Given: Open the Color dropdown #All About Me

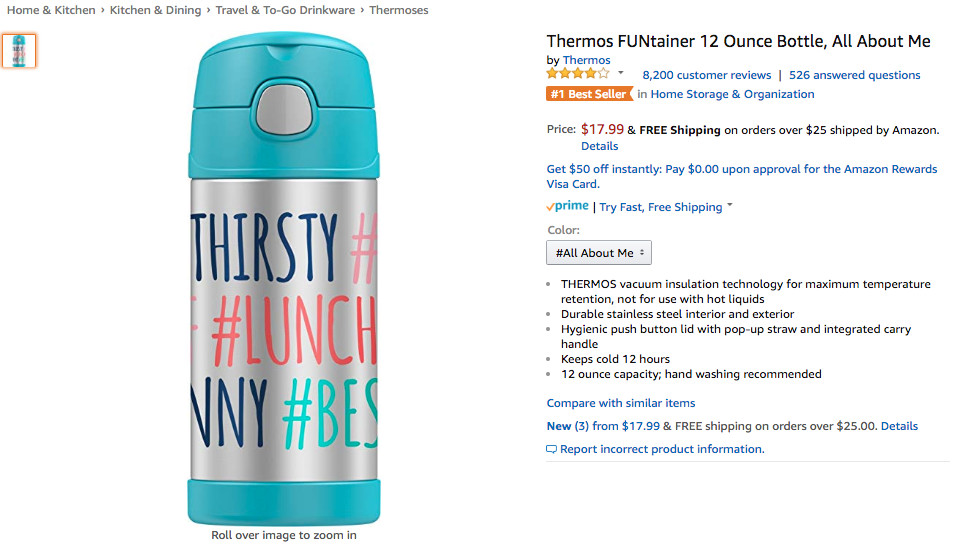Looking at the screenshot, I should [x=598, y=253].
